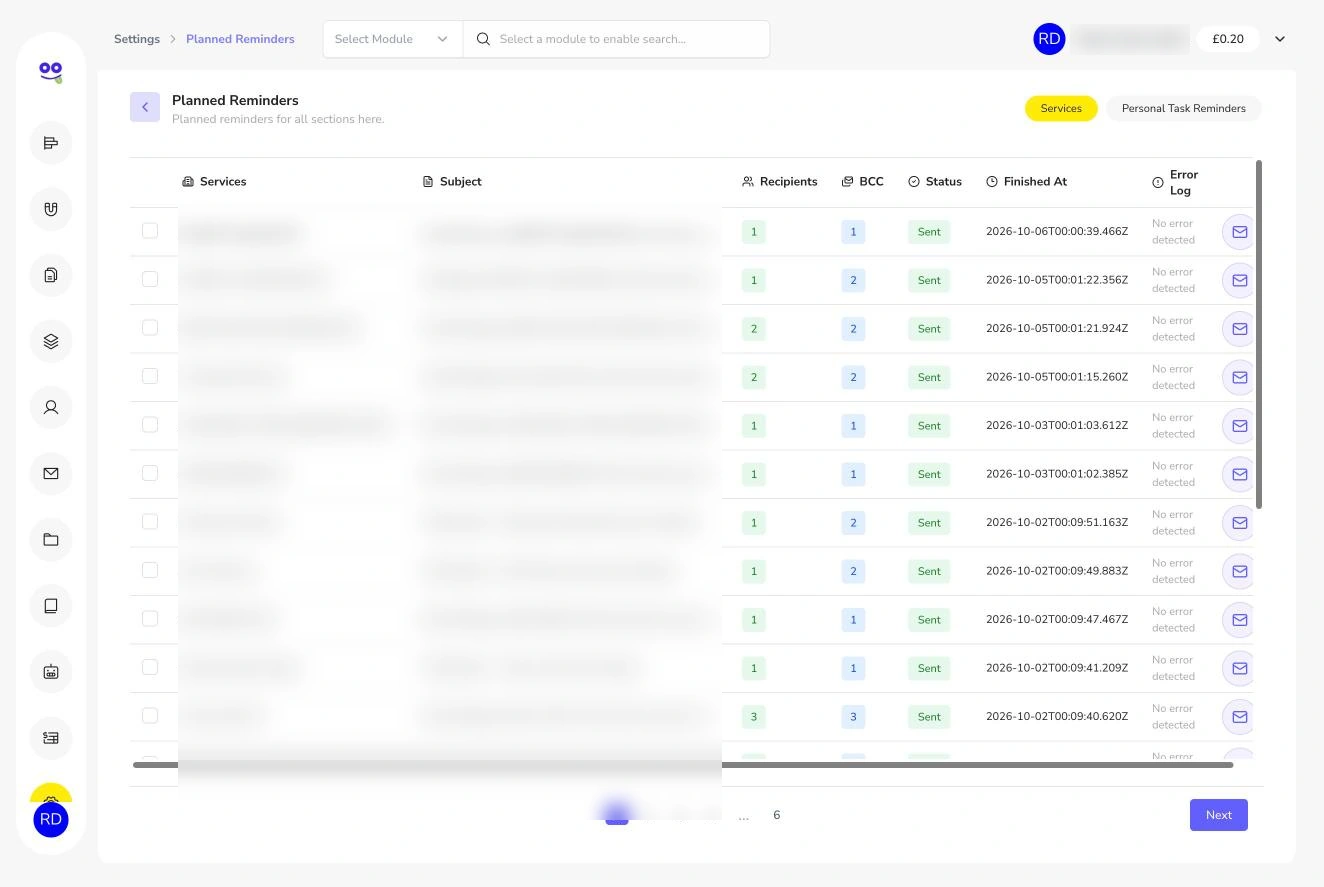This screenshot has height=887, width=1324.
Task: Click timestamp 2026-10-02T00:09:41.209Z
Action: click(x=1057, y=668)
